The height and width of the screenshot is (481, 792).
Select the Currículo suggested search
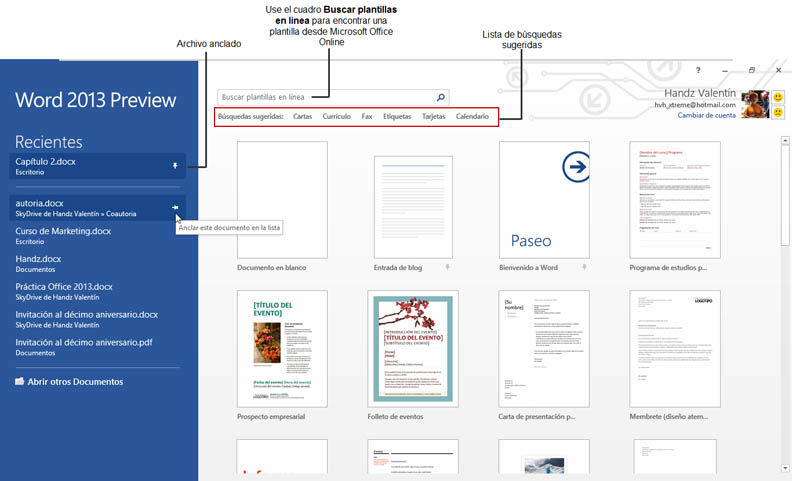(336, 116)
